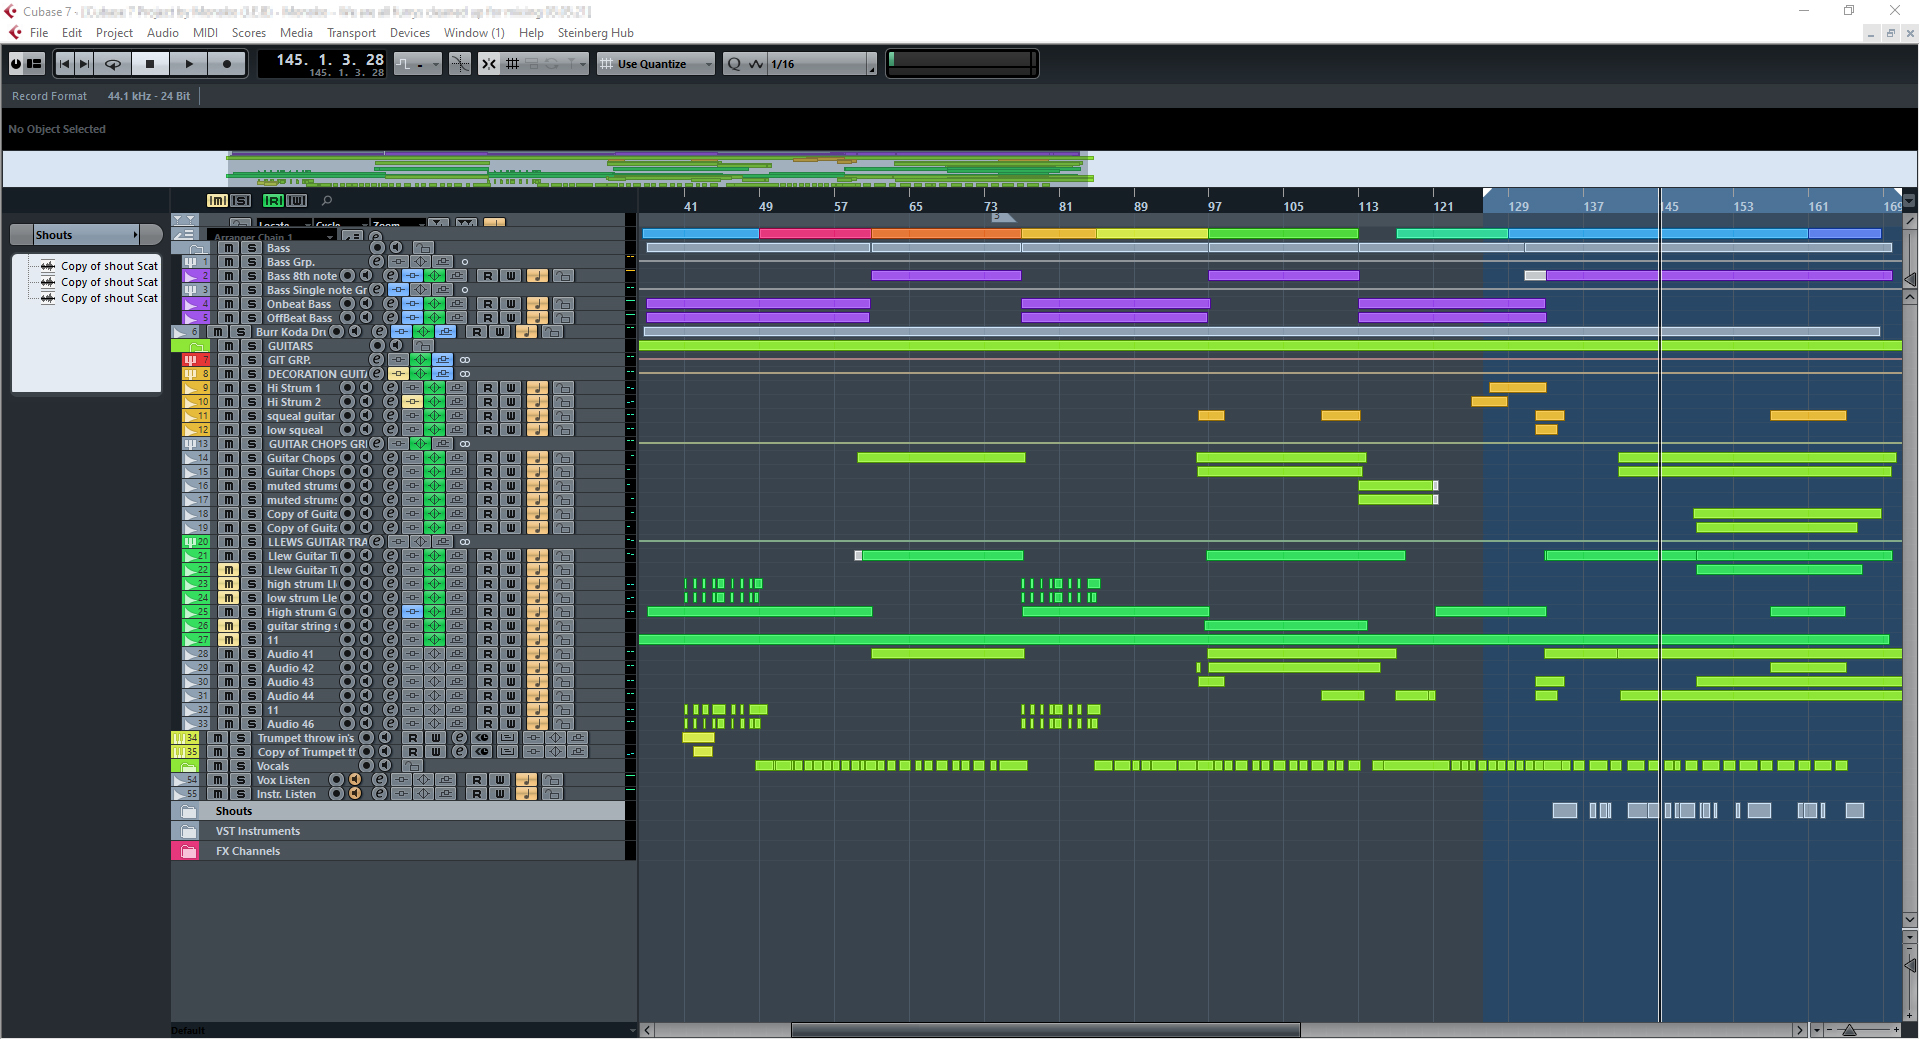Open the Project menu
Image resolution: width=1920 pixels, height=1040 pixels.
(x=114, y=33)
